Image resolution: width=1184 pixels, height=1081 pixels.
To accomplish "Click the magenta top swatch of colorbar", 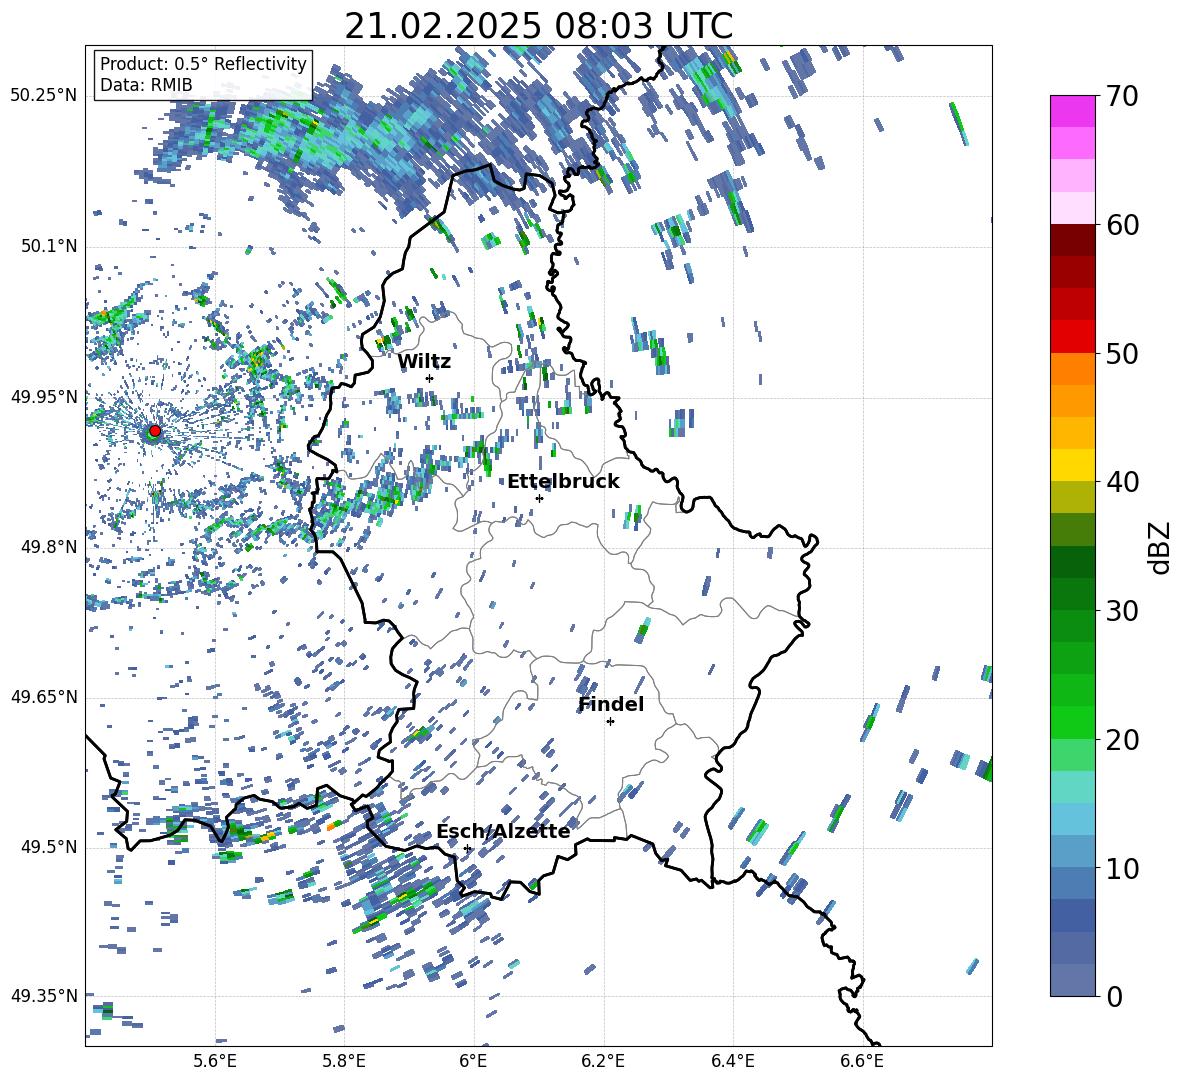I will (x=1072, y=111).
